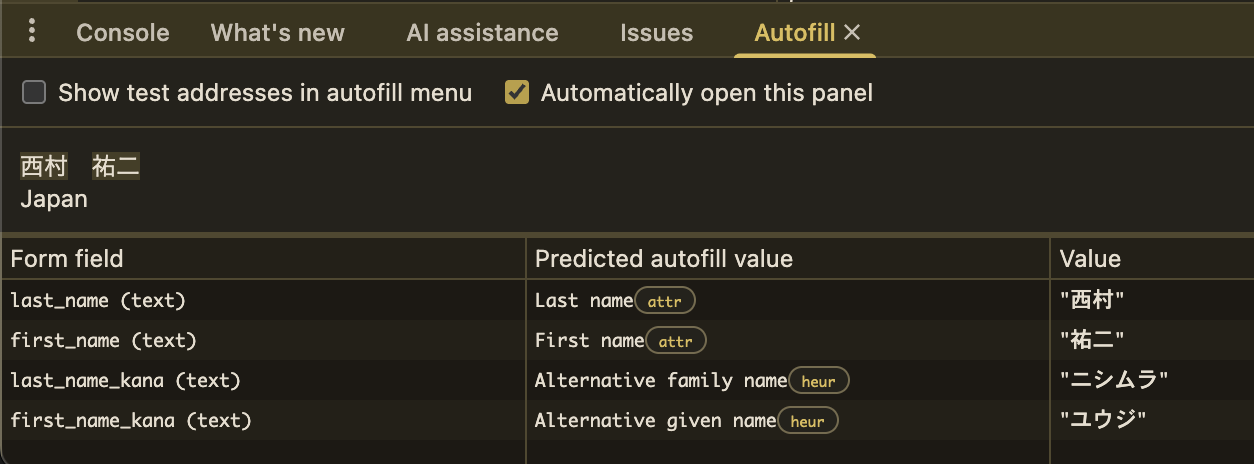
Task: Click the Form field column header
Action: [x=67, y=259]
